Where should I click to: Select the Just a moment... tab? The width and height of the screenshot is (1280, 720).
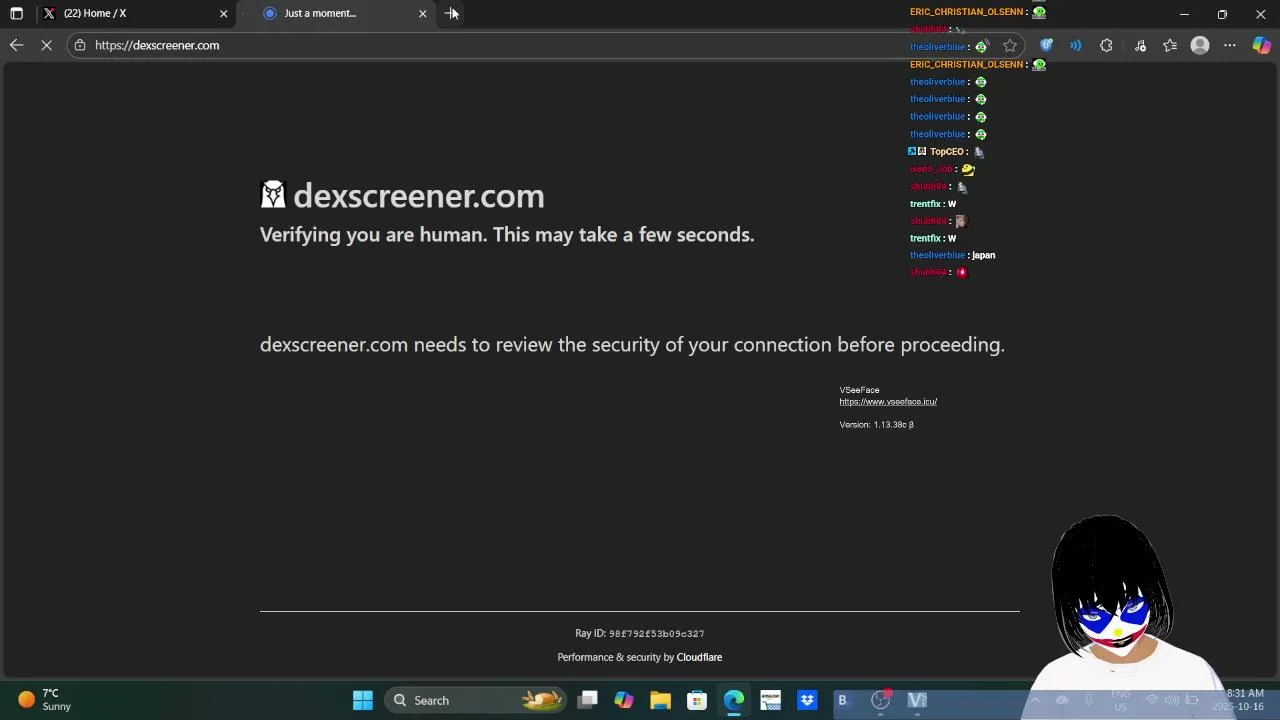(340, 13)
